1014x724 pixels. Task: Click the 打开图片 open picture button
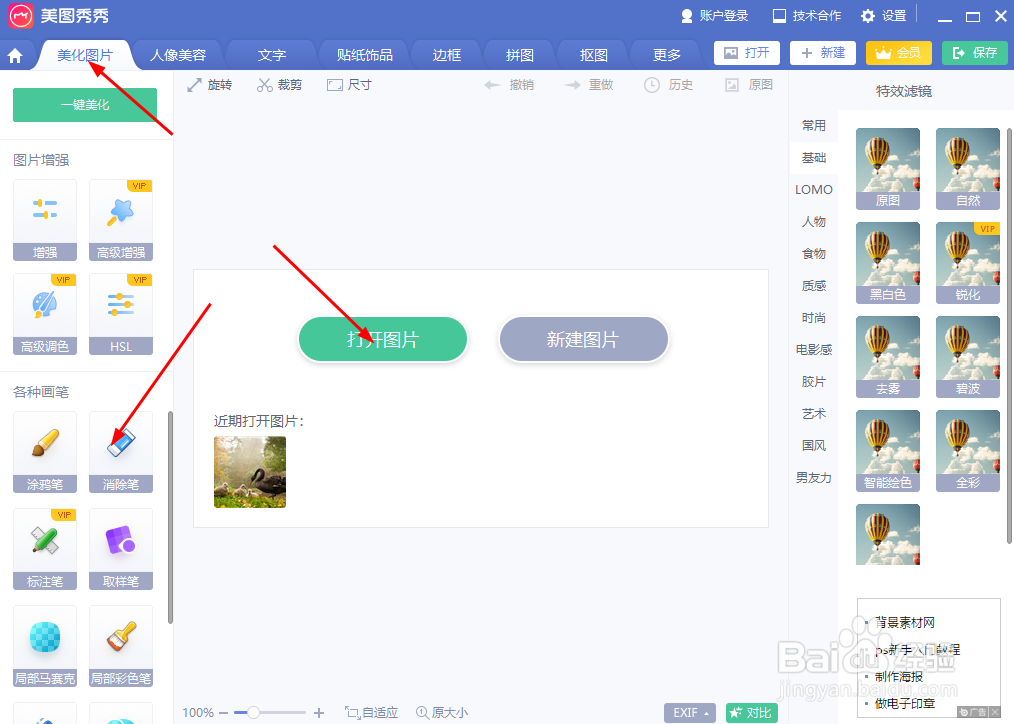click(383, 339)
